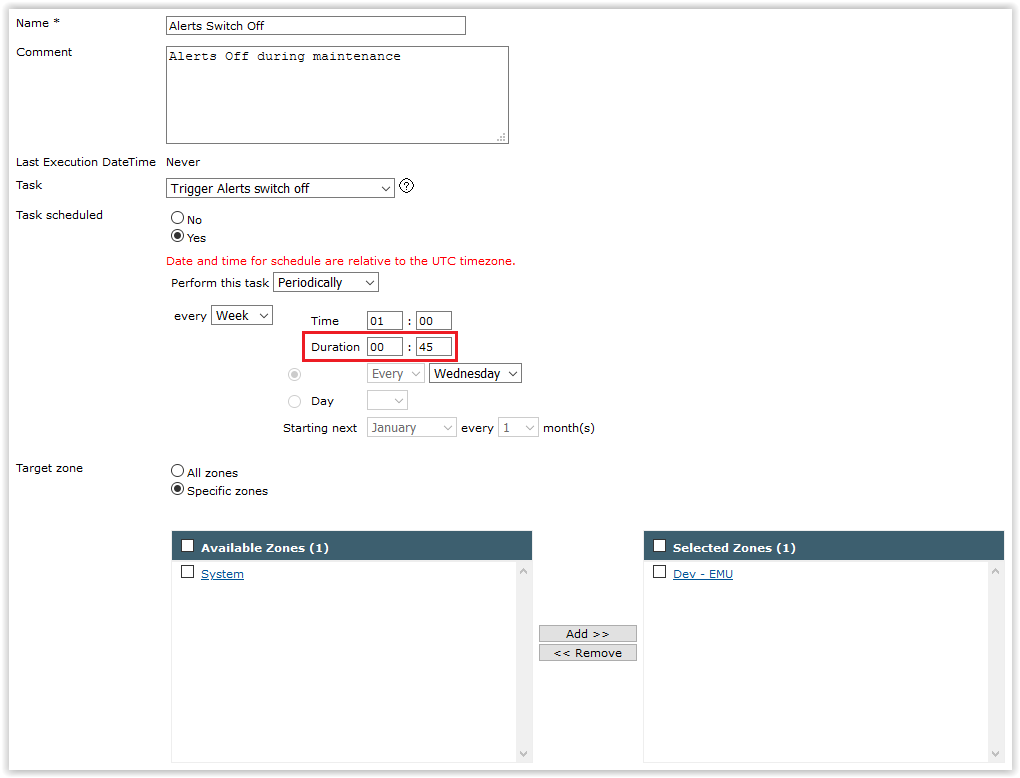The image size is (1020, 778).
Task: Select the Day radio option
Action: click(x=295, y=401)
